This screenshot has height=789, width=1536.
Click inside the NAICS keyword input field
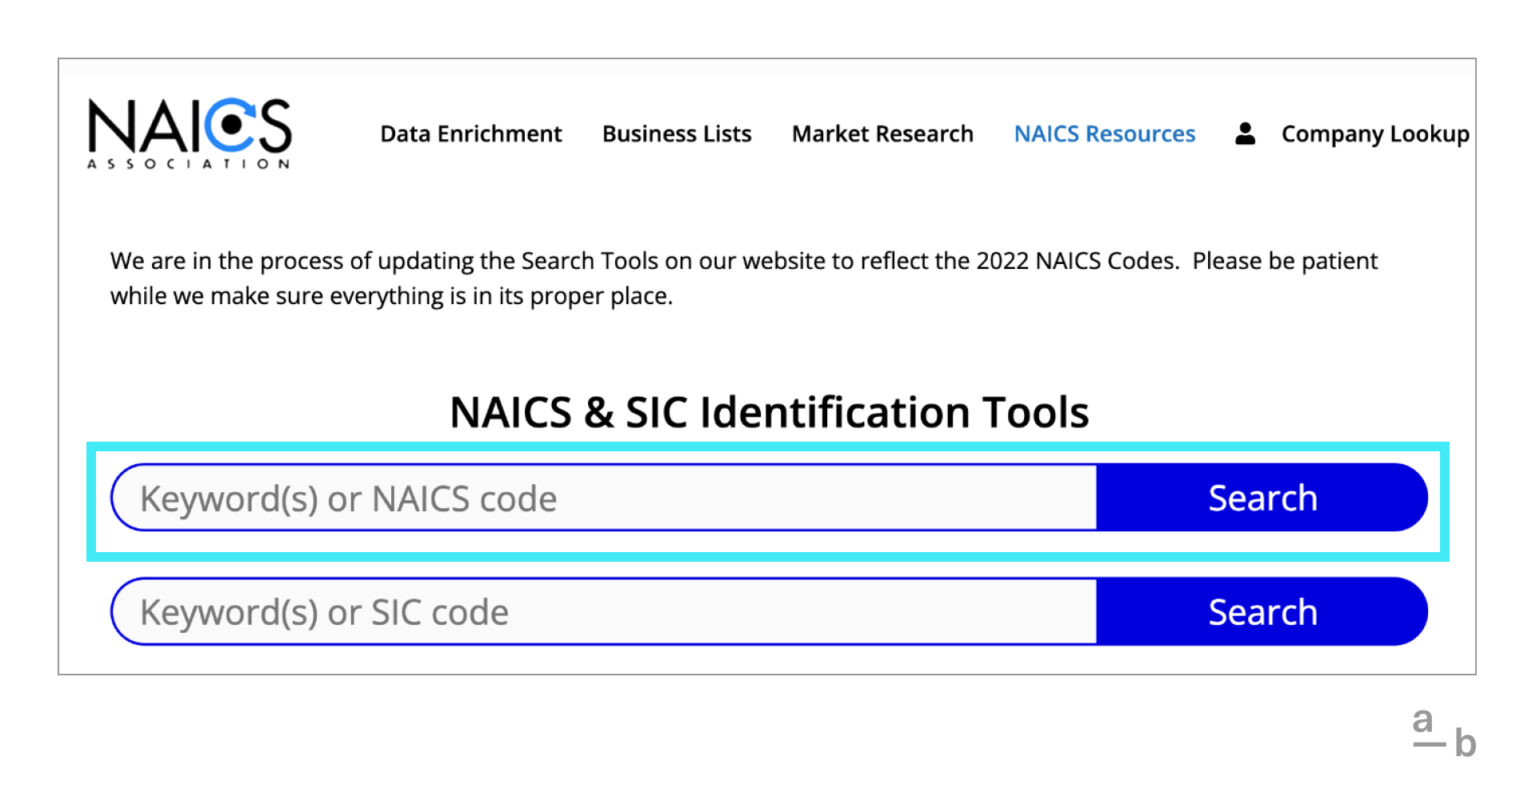pyautogui.click(x=600, y=497)
